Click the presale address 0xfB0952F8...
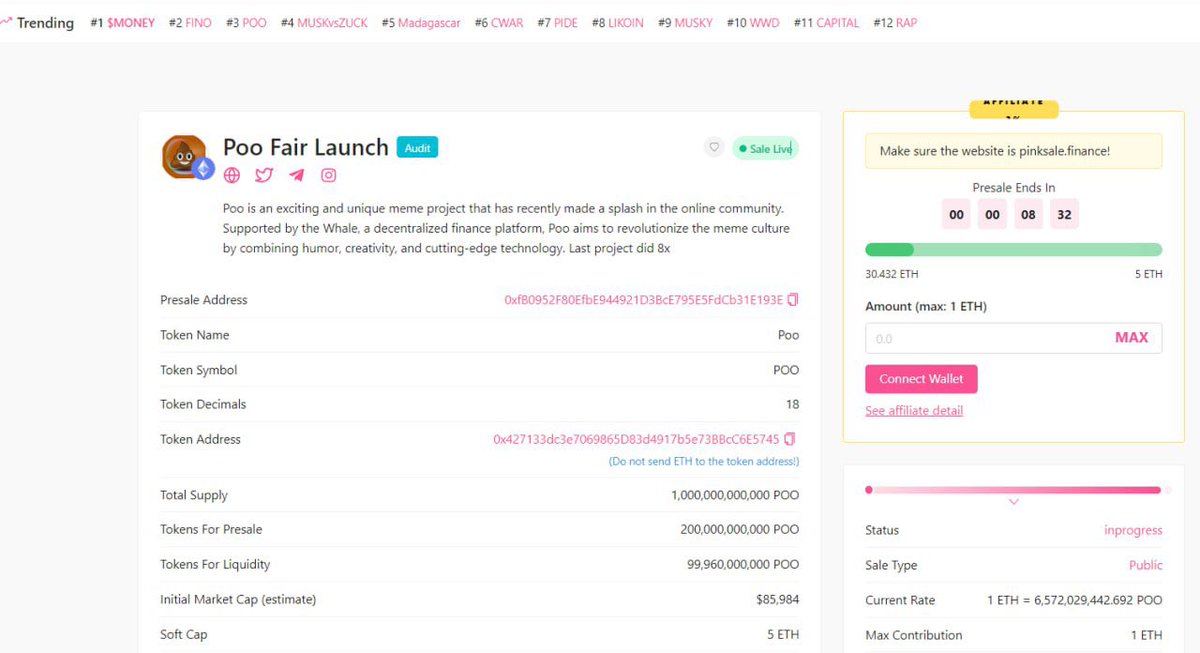 click(643, 300)
